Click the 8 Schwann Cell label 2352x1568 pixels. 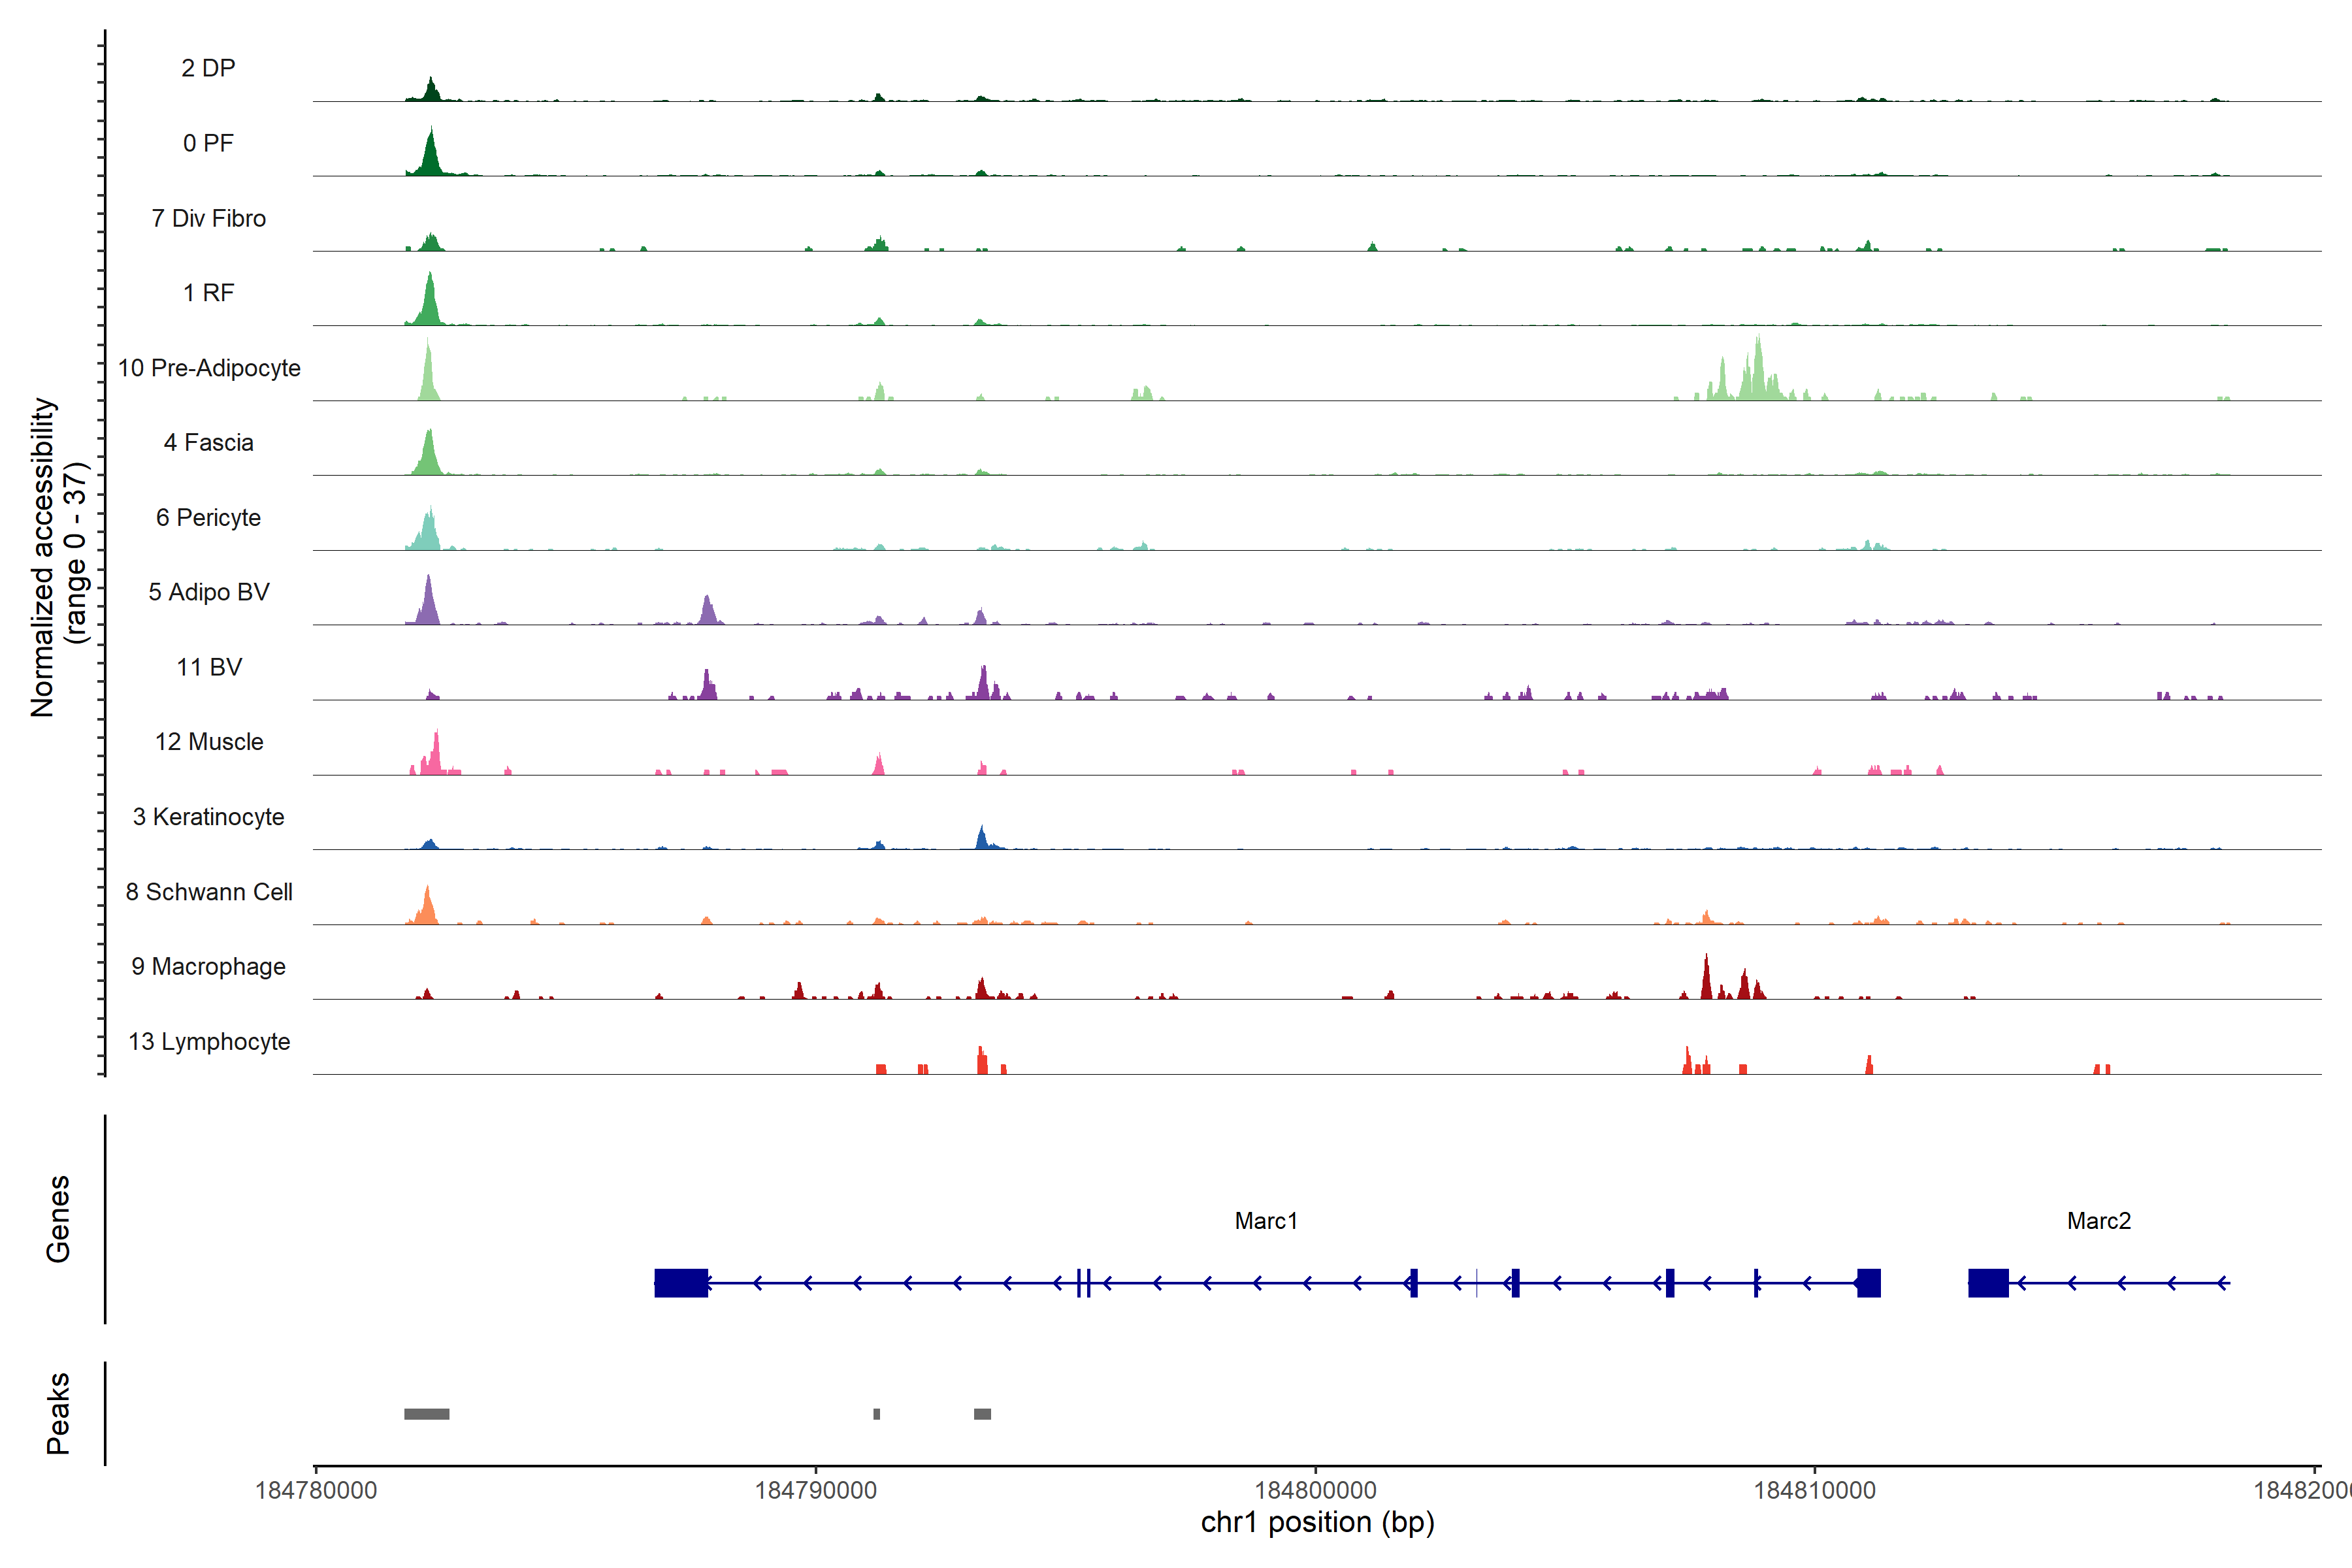click(x=209, y=892)
